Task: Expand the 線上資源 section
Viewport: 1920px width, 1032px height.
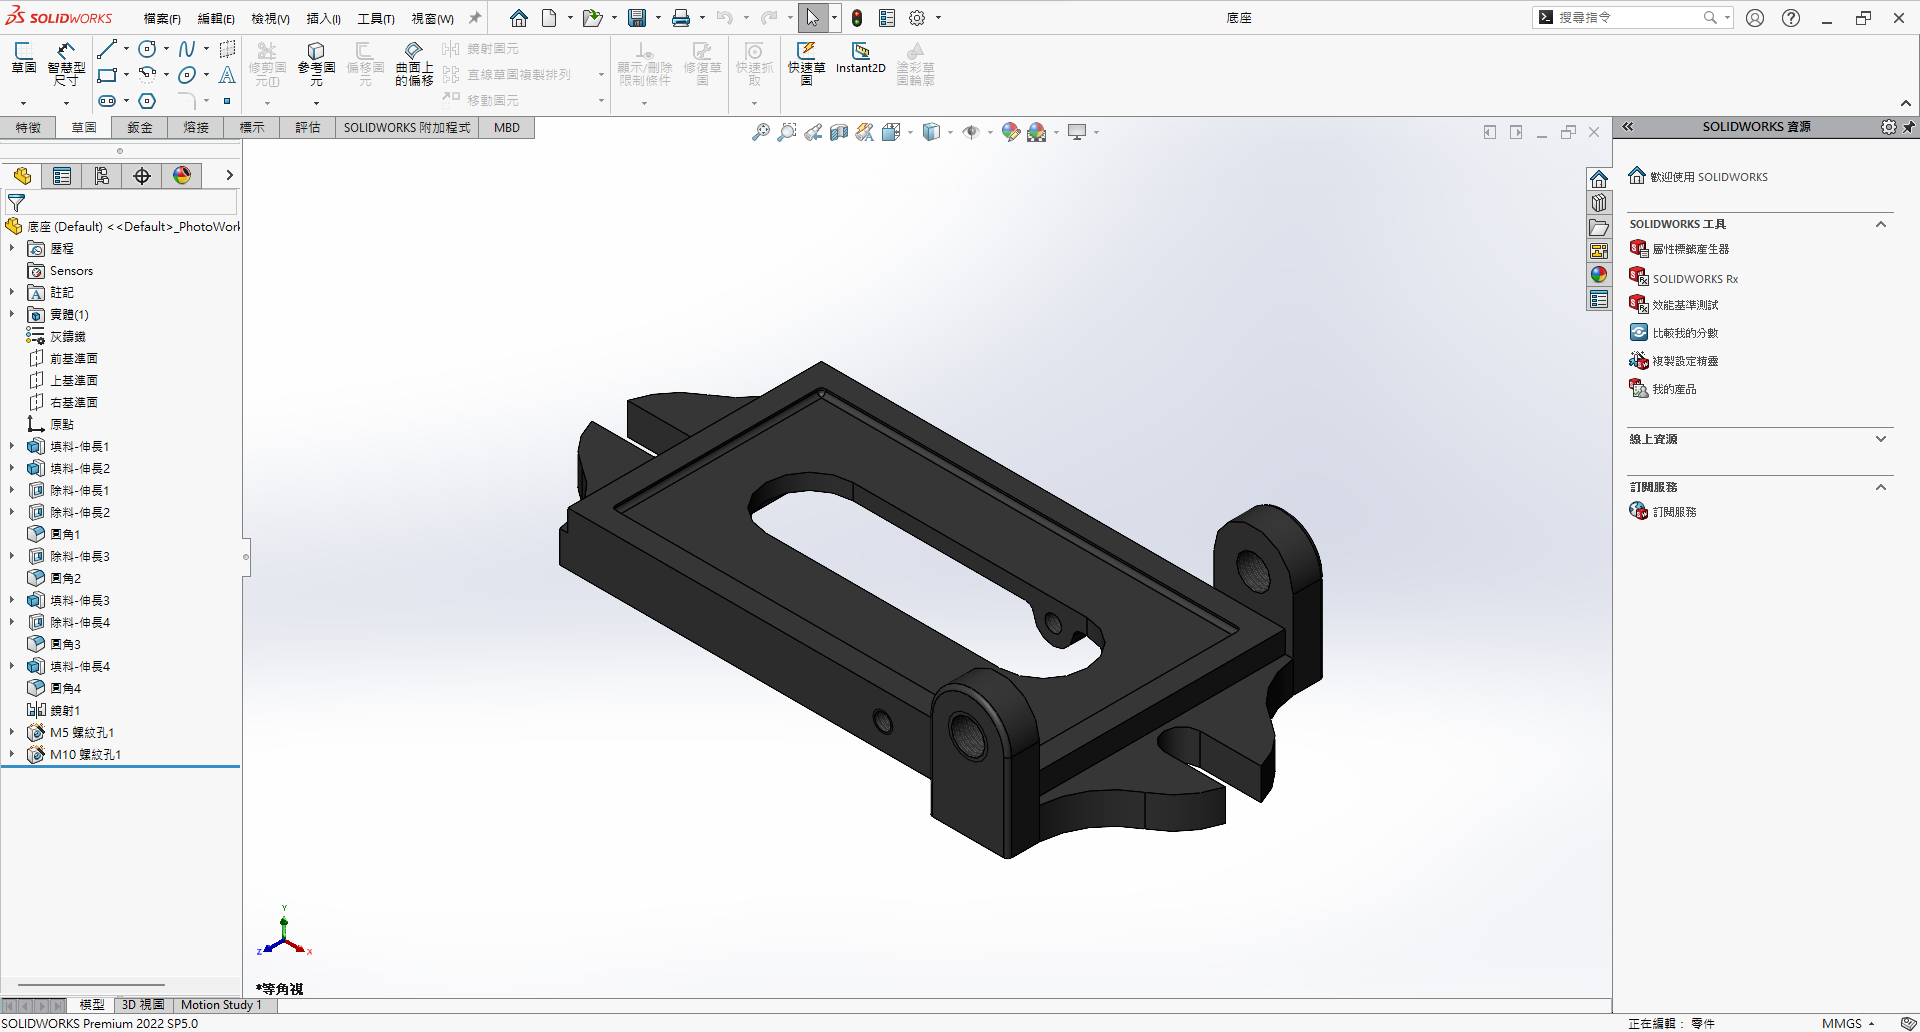Action: [1881, 439]
